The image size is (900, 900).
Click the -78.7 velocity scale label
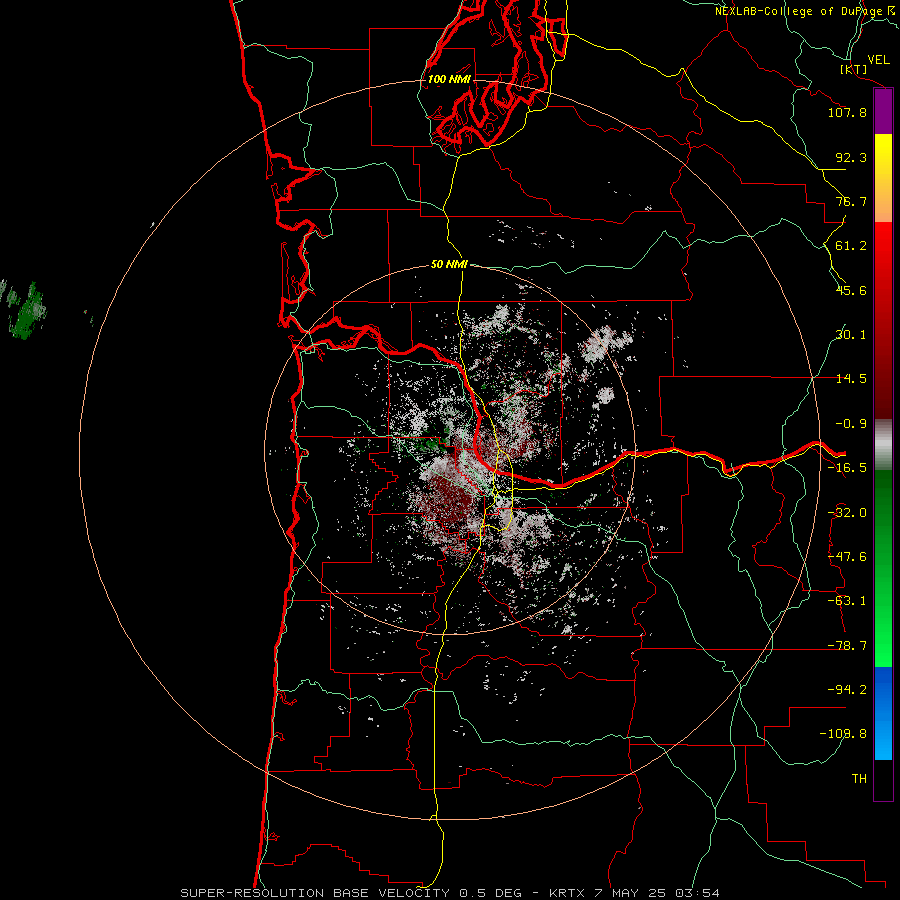coord(847,646)
